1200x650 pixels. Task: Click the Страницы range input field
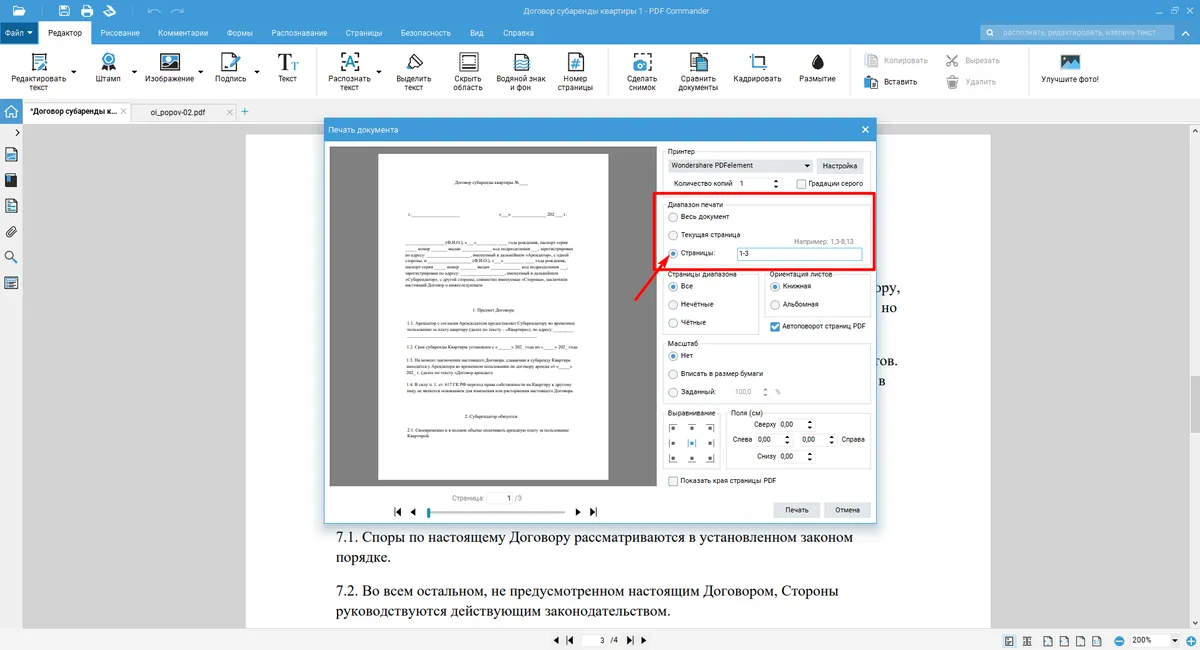pos(800,254)
